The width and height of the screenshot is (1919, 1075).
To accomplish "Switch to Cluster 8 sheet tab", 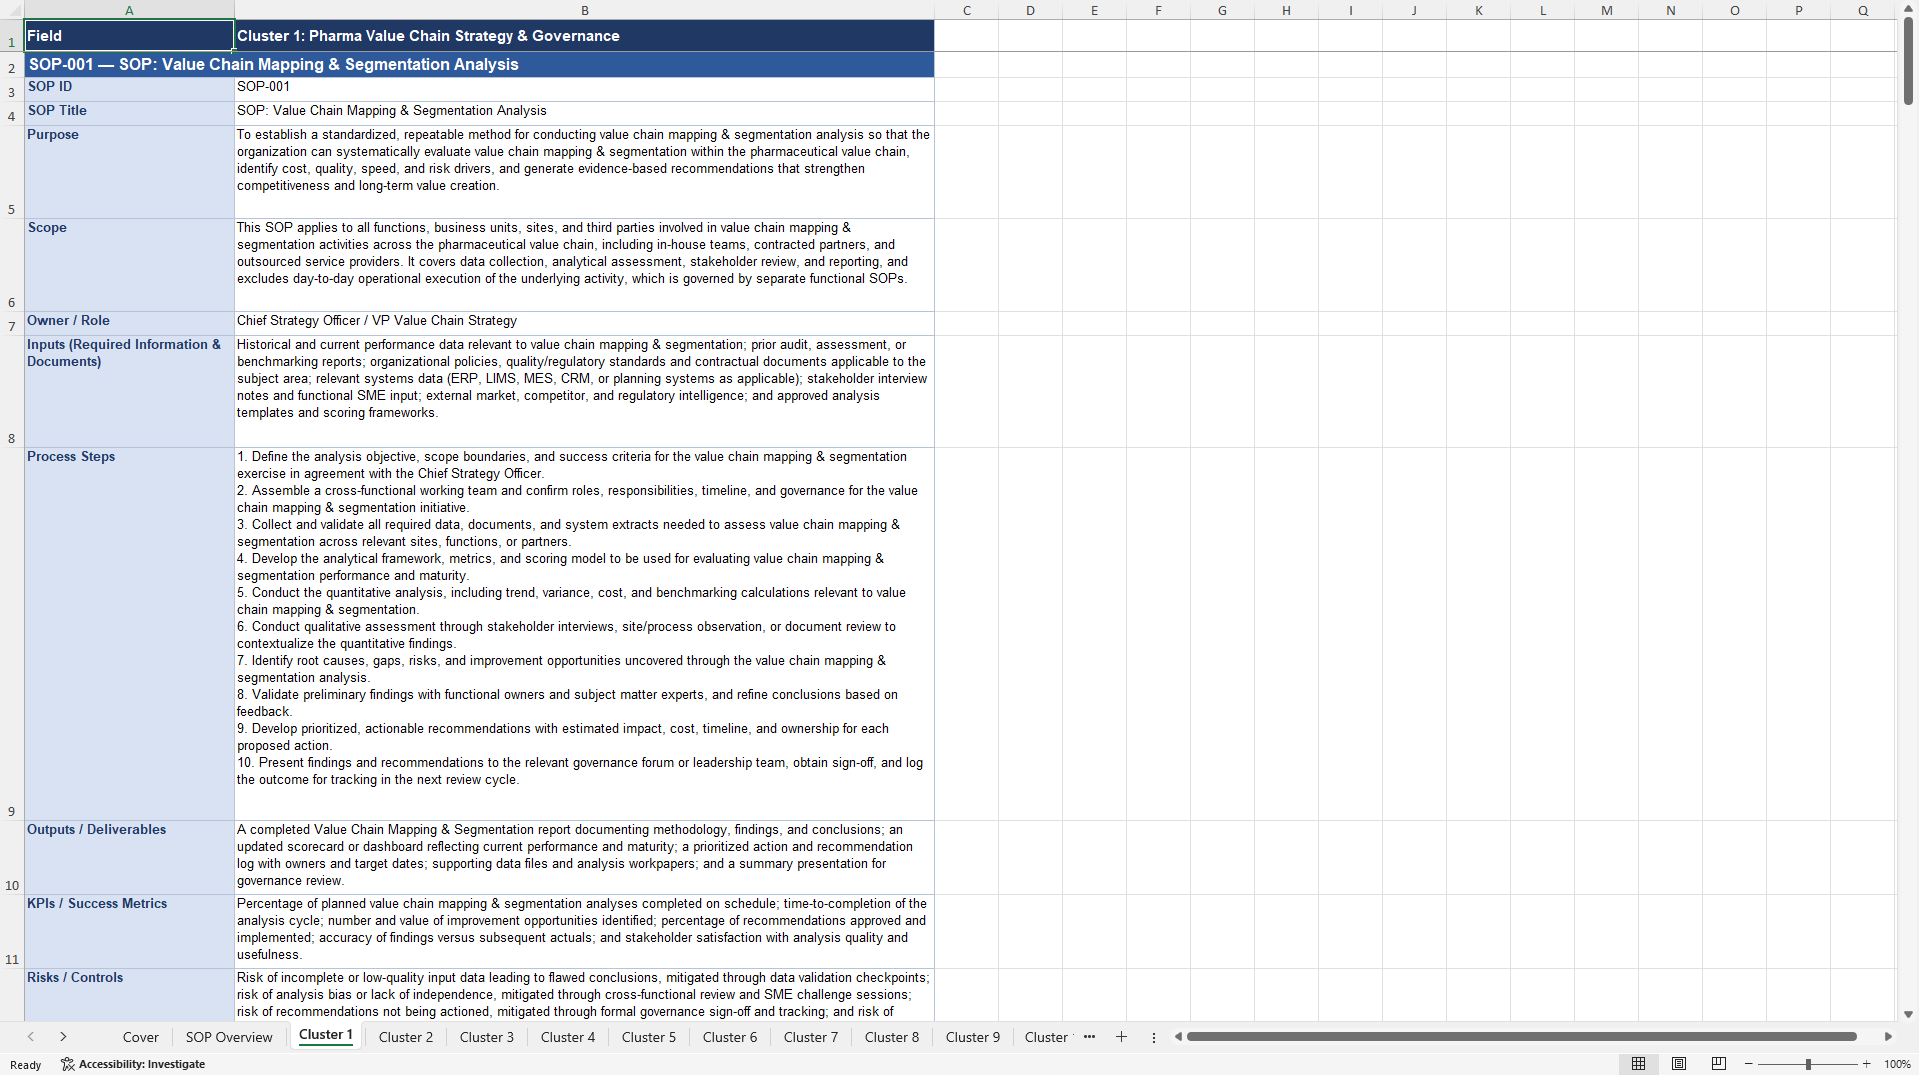I will [x=892, y=1037].
